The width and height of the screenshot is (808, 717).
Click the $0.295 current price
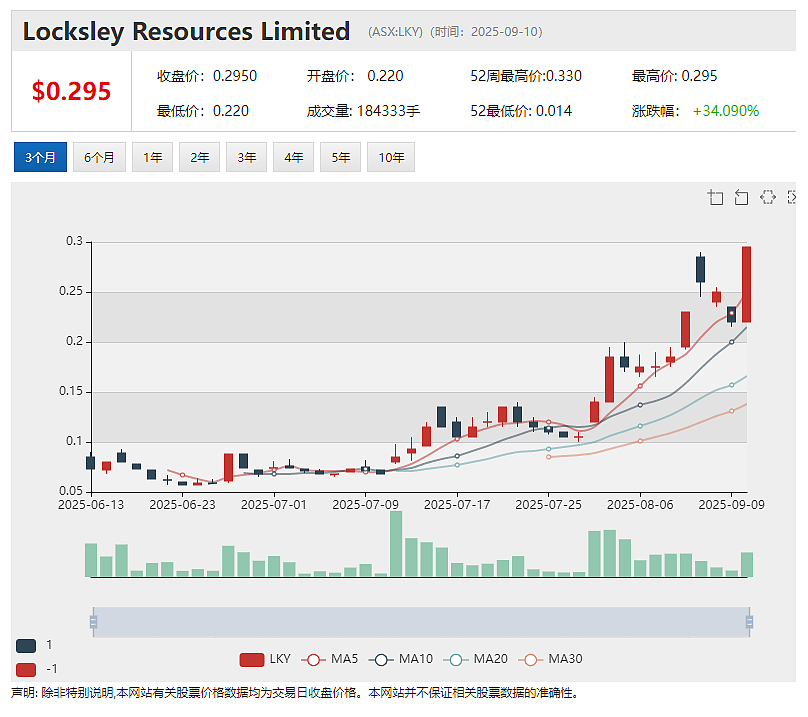tap(71, 91)
